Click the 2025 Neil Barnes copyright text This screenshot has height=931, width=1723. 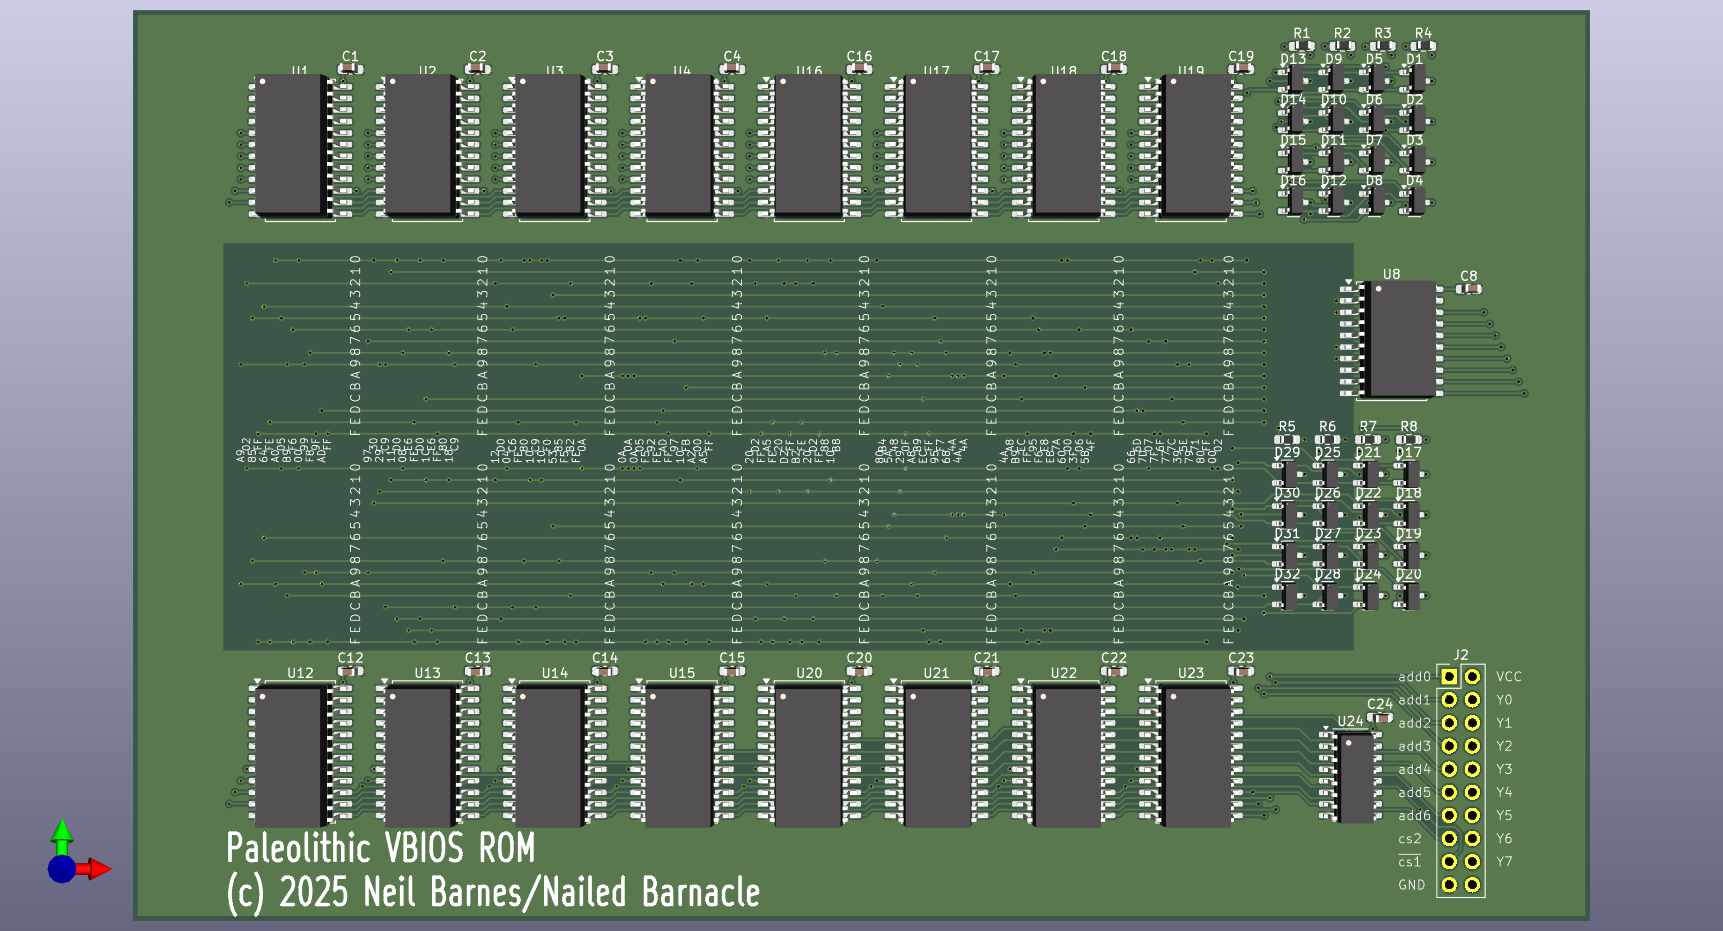click(x=493, y=893)
